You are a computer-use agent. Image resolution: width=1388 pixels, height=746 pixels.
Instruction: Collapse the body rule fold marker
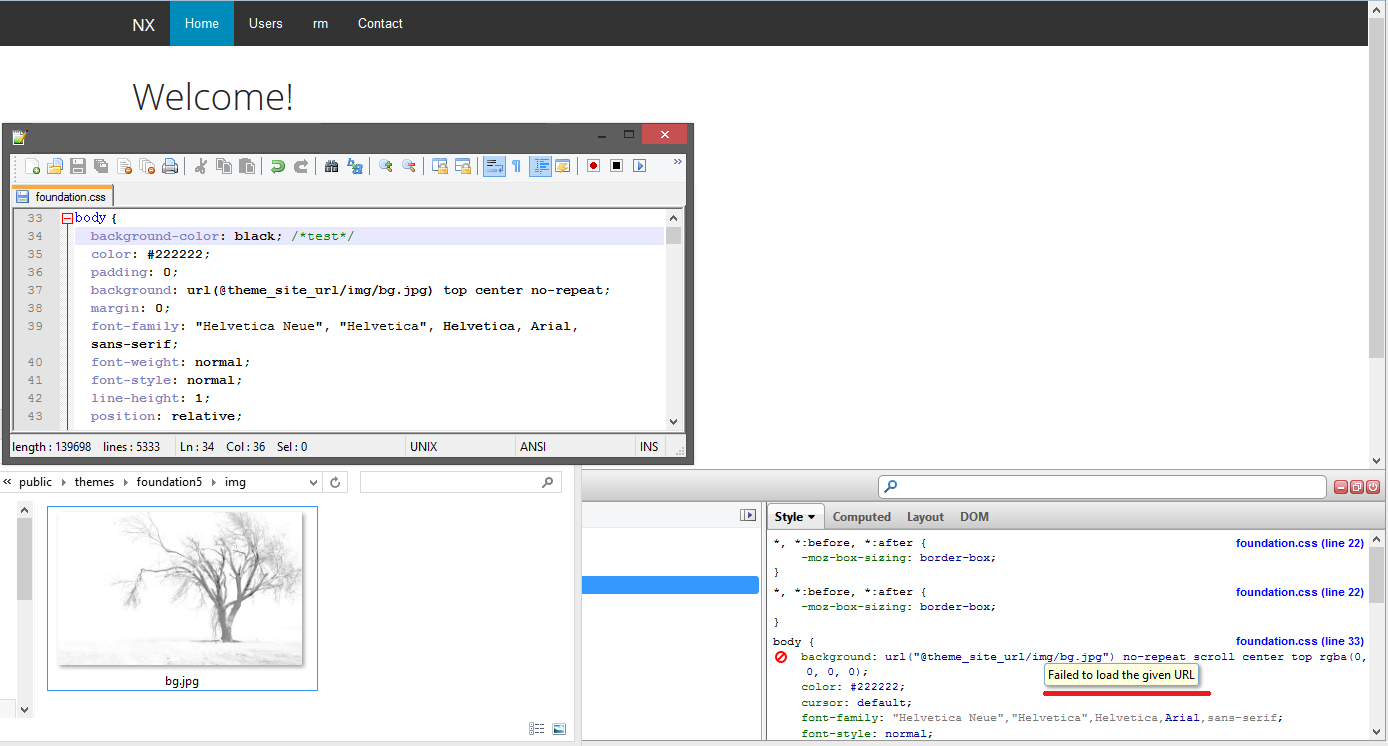(67, 218)
